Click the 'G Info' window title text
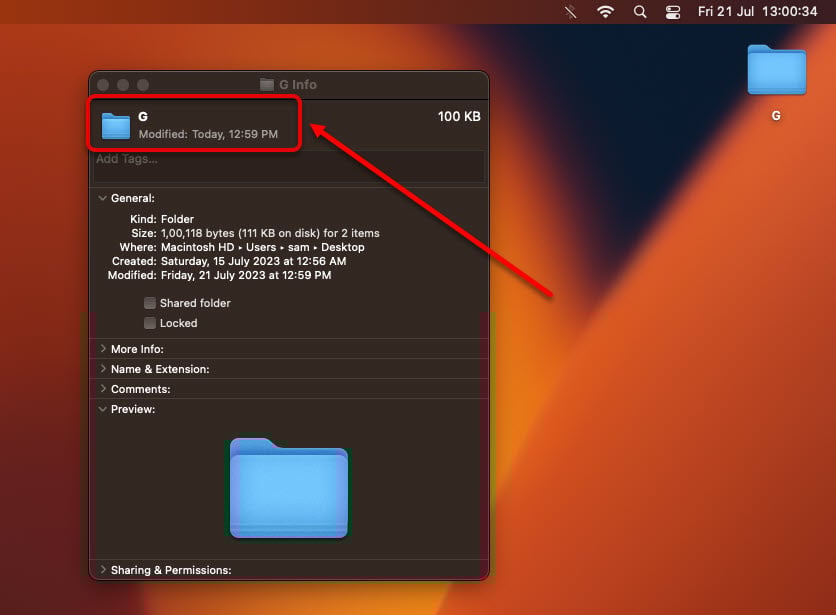The width and height of the screenshot is (836, 615). tap(298, 84)
